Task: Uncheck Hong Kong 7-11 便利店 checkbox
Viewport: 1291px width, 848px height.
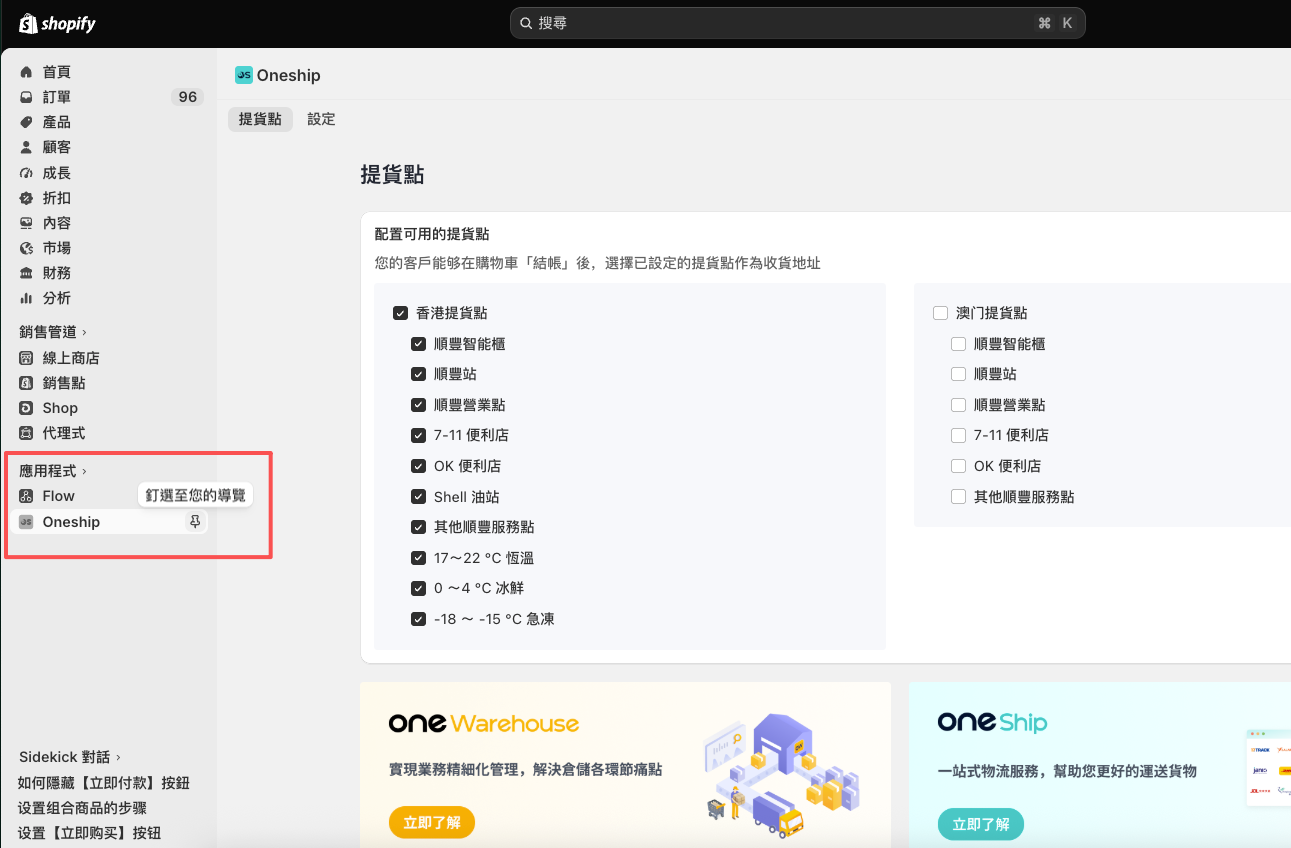Action: 419,435
